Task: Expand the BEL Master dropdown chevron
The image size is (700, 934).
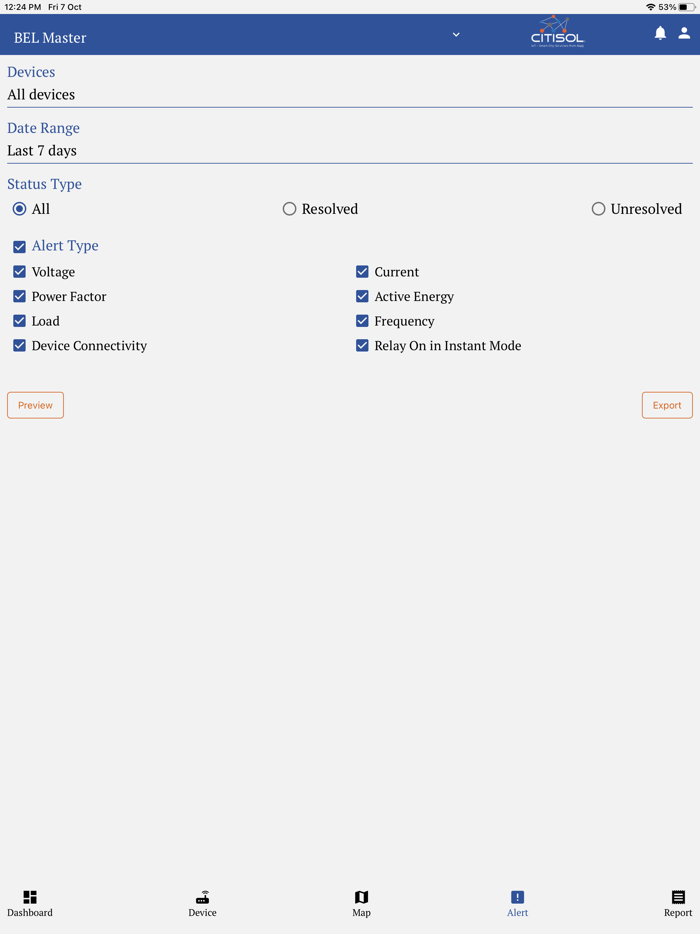Action: point(456,35)
